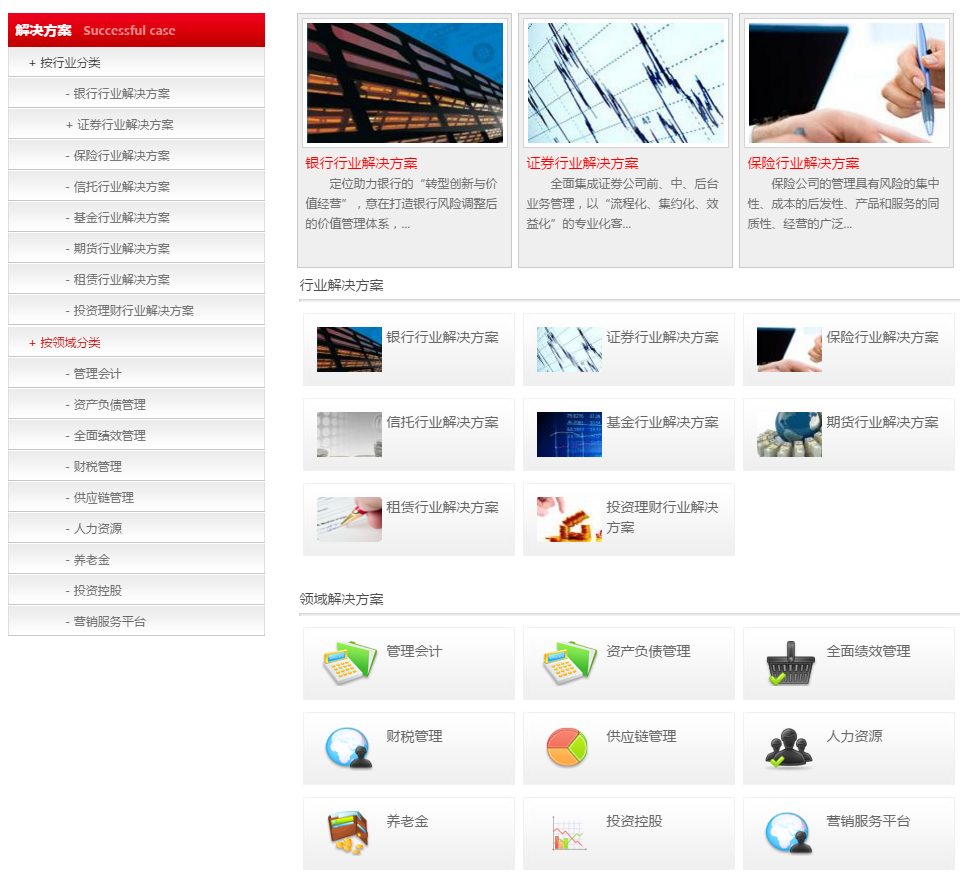Choose 资产负债管理 in the sidebar menu
Viewport: 965px width, 886px height.
tap(136, 405)
